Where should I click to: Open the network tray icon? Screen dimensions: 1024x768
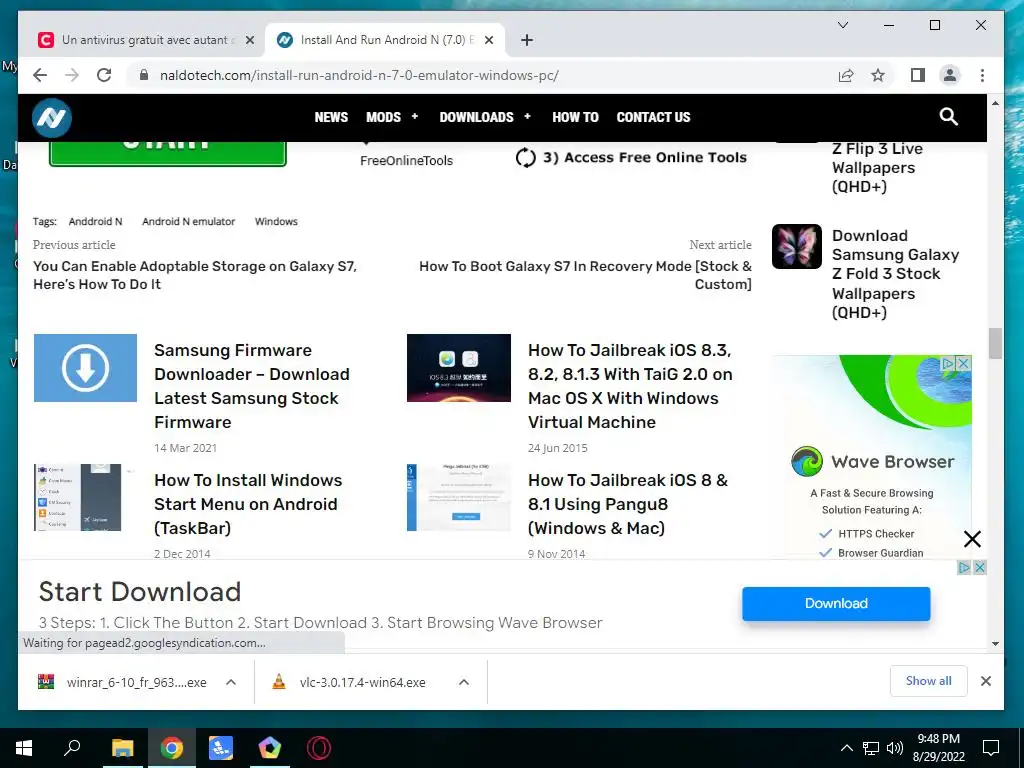[871, 748]
